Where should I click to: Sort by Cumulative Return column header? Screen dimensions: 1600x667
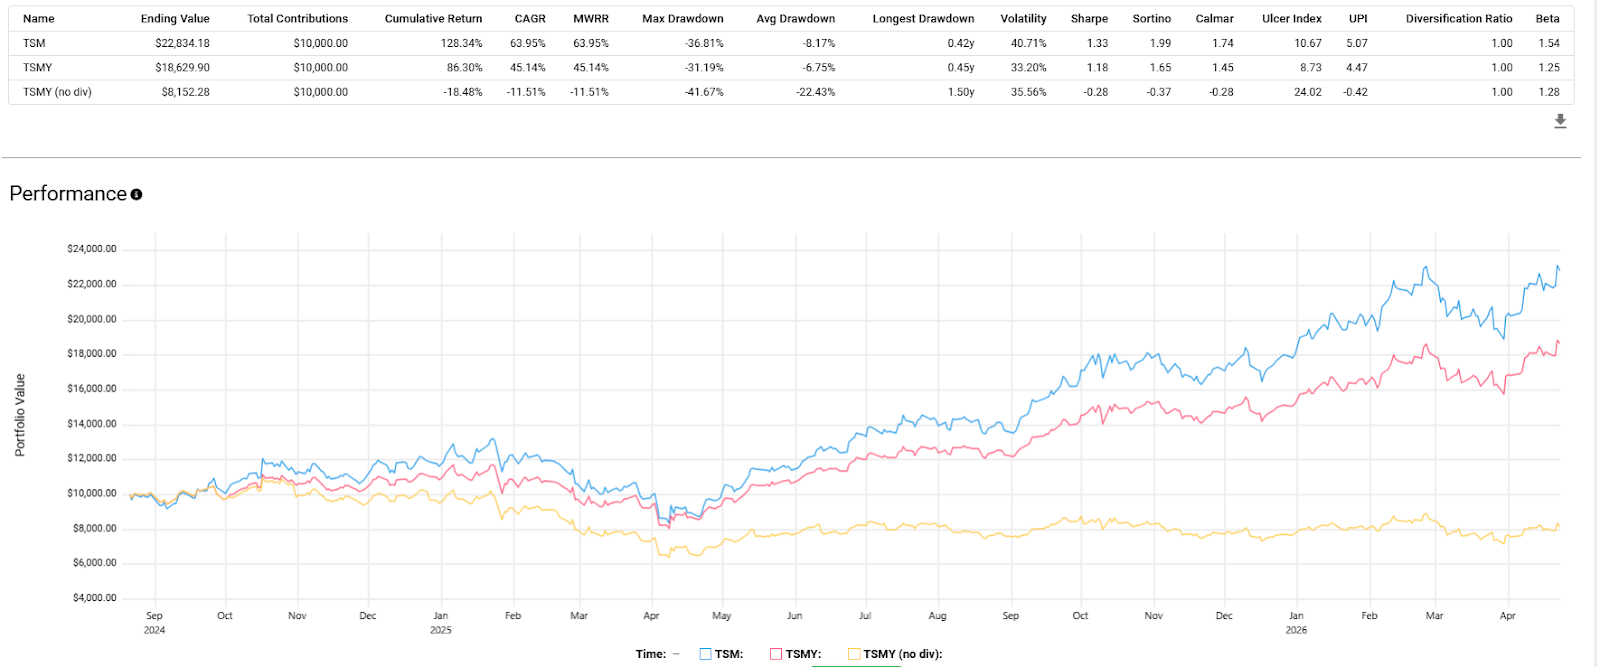[x=433, y=19]
